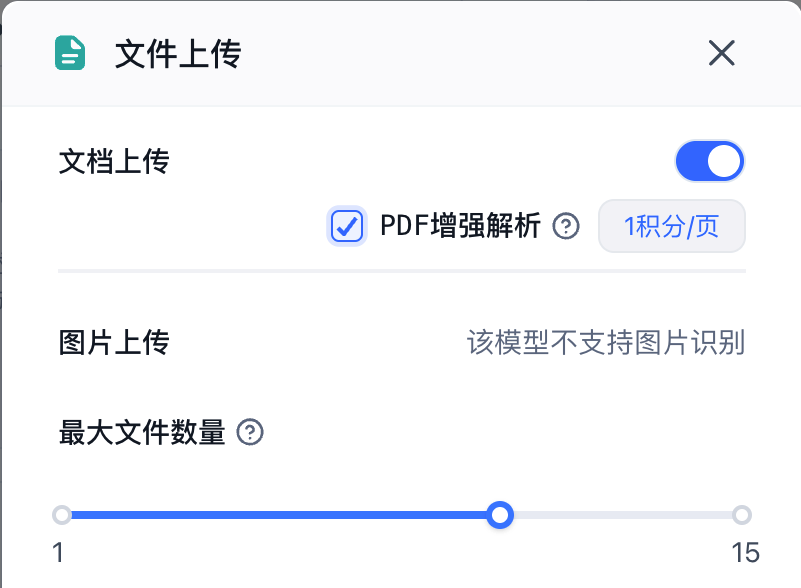Click the 文件上传 dialog title

coord(178,54)
